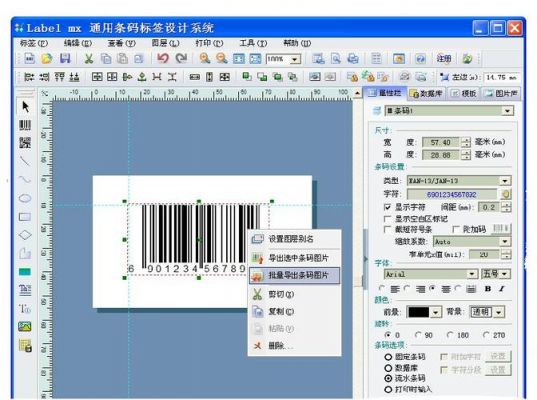Select 打印时输入 option
This screenshot has height=400, width=537.
point(388,389)
